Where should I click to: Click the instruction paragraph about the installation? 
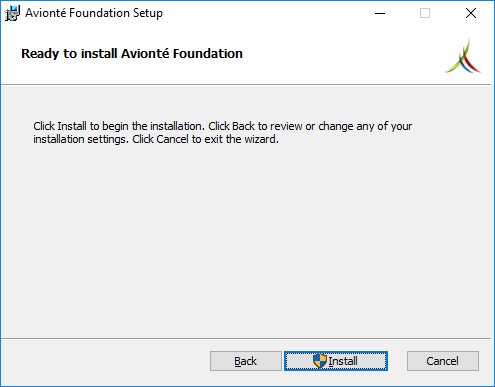(223, 133)
